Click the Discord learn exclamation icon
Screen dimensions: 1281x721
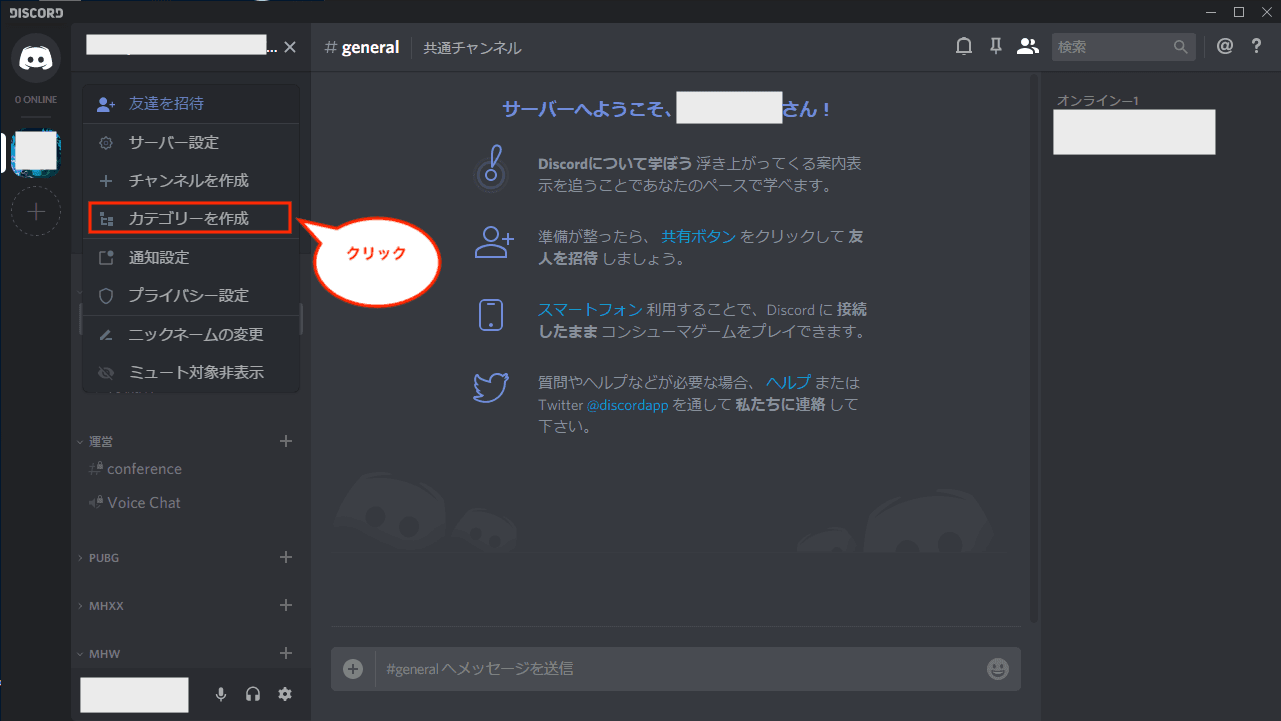click(x=490, y=169)
